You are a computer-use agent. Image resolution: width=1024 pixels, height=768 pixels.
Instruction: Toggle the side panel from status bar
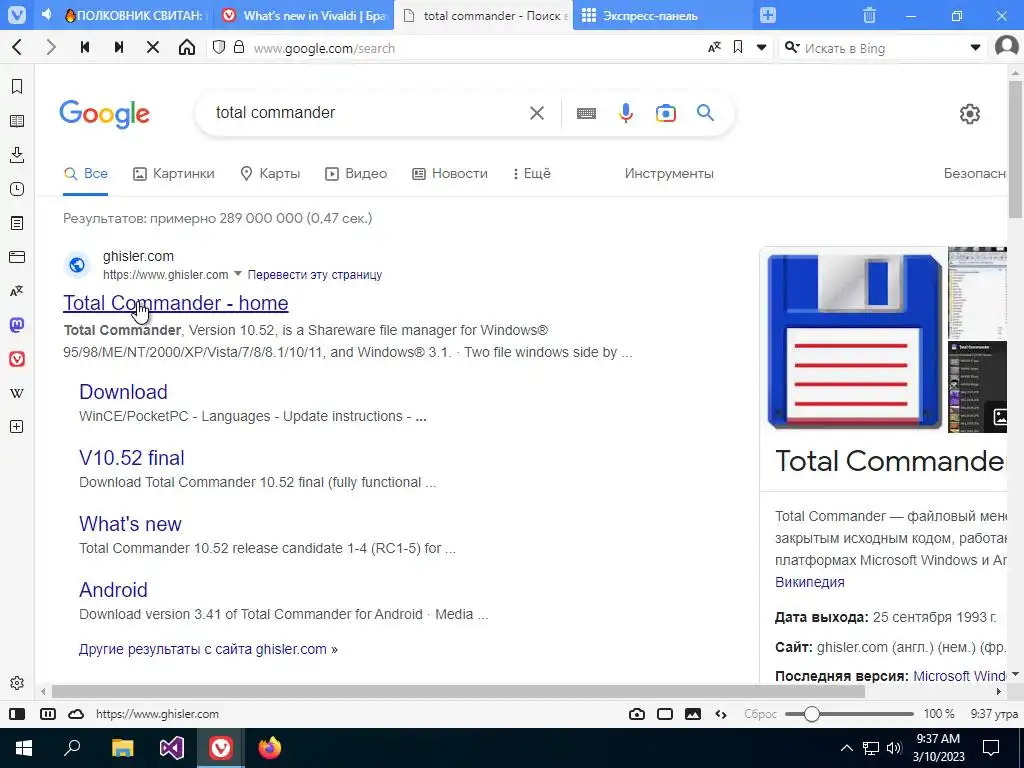tap(17, 714)
